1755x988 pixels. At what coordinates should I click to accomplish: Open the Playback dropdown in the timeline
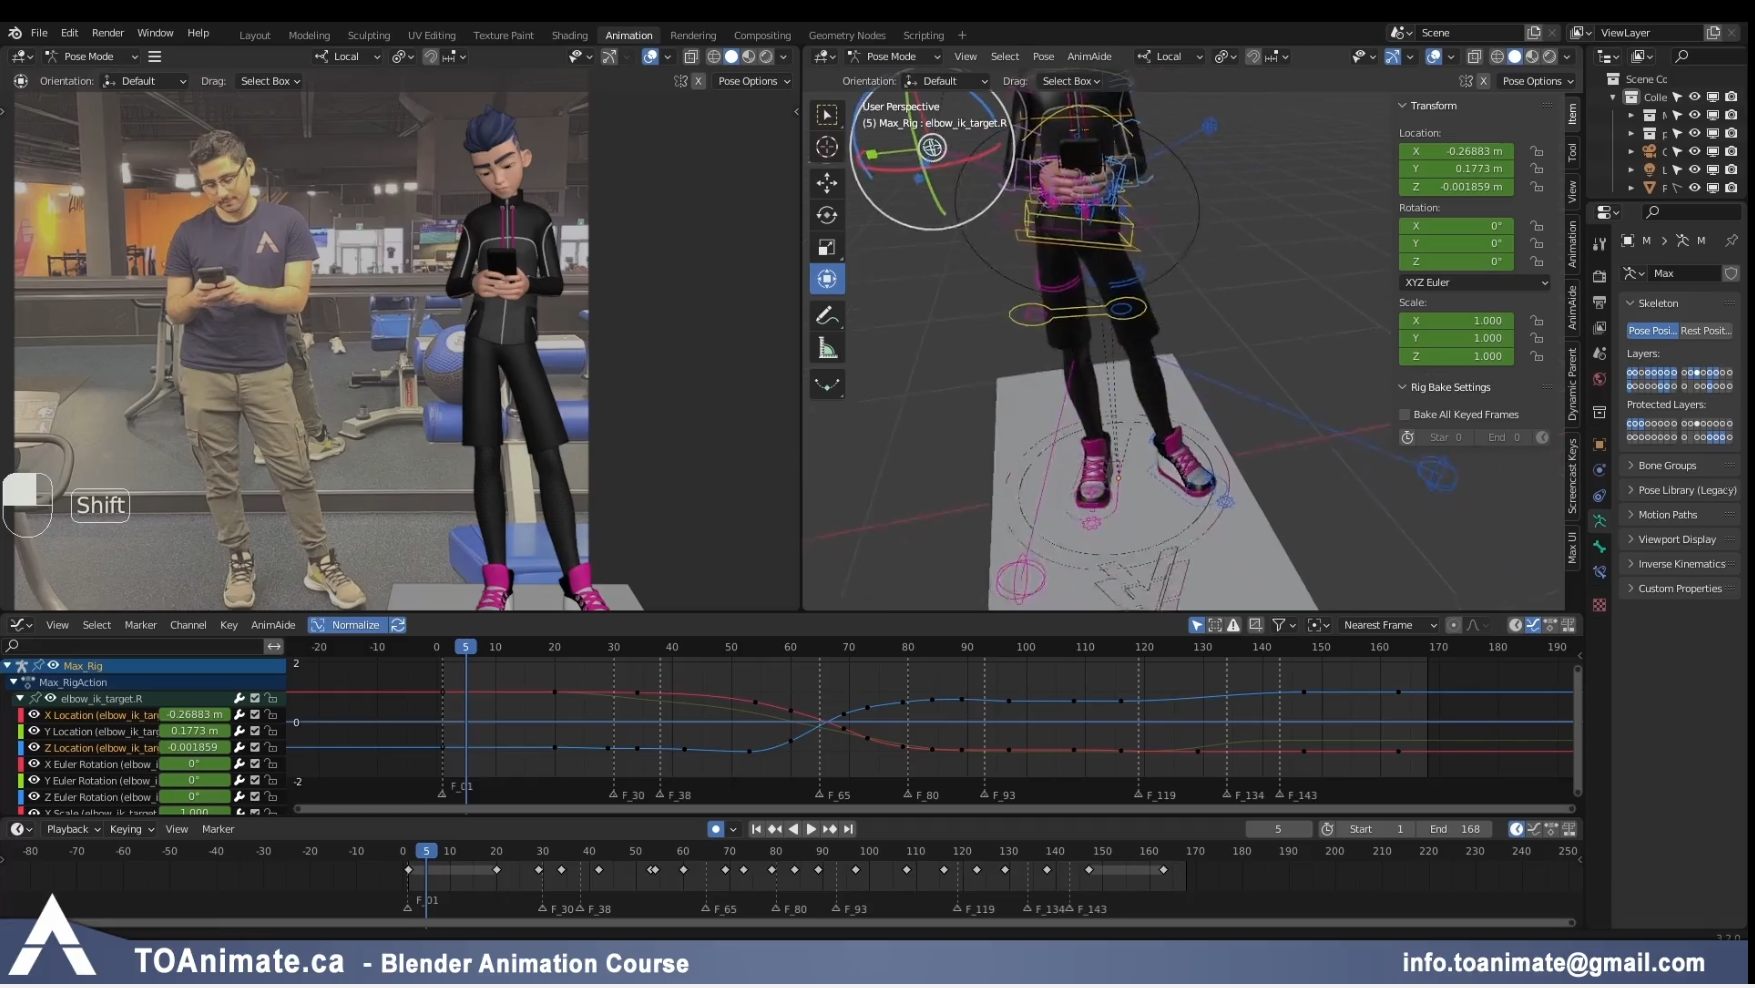point(74,829)
